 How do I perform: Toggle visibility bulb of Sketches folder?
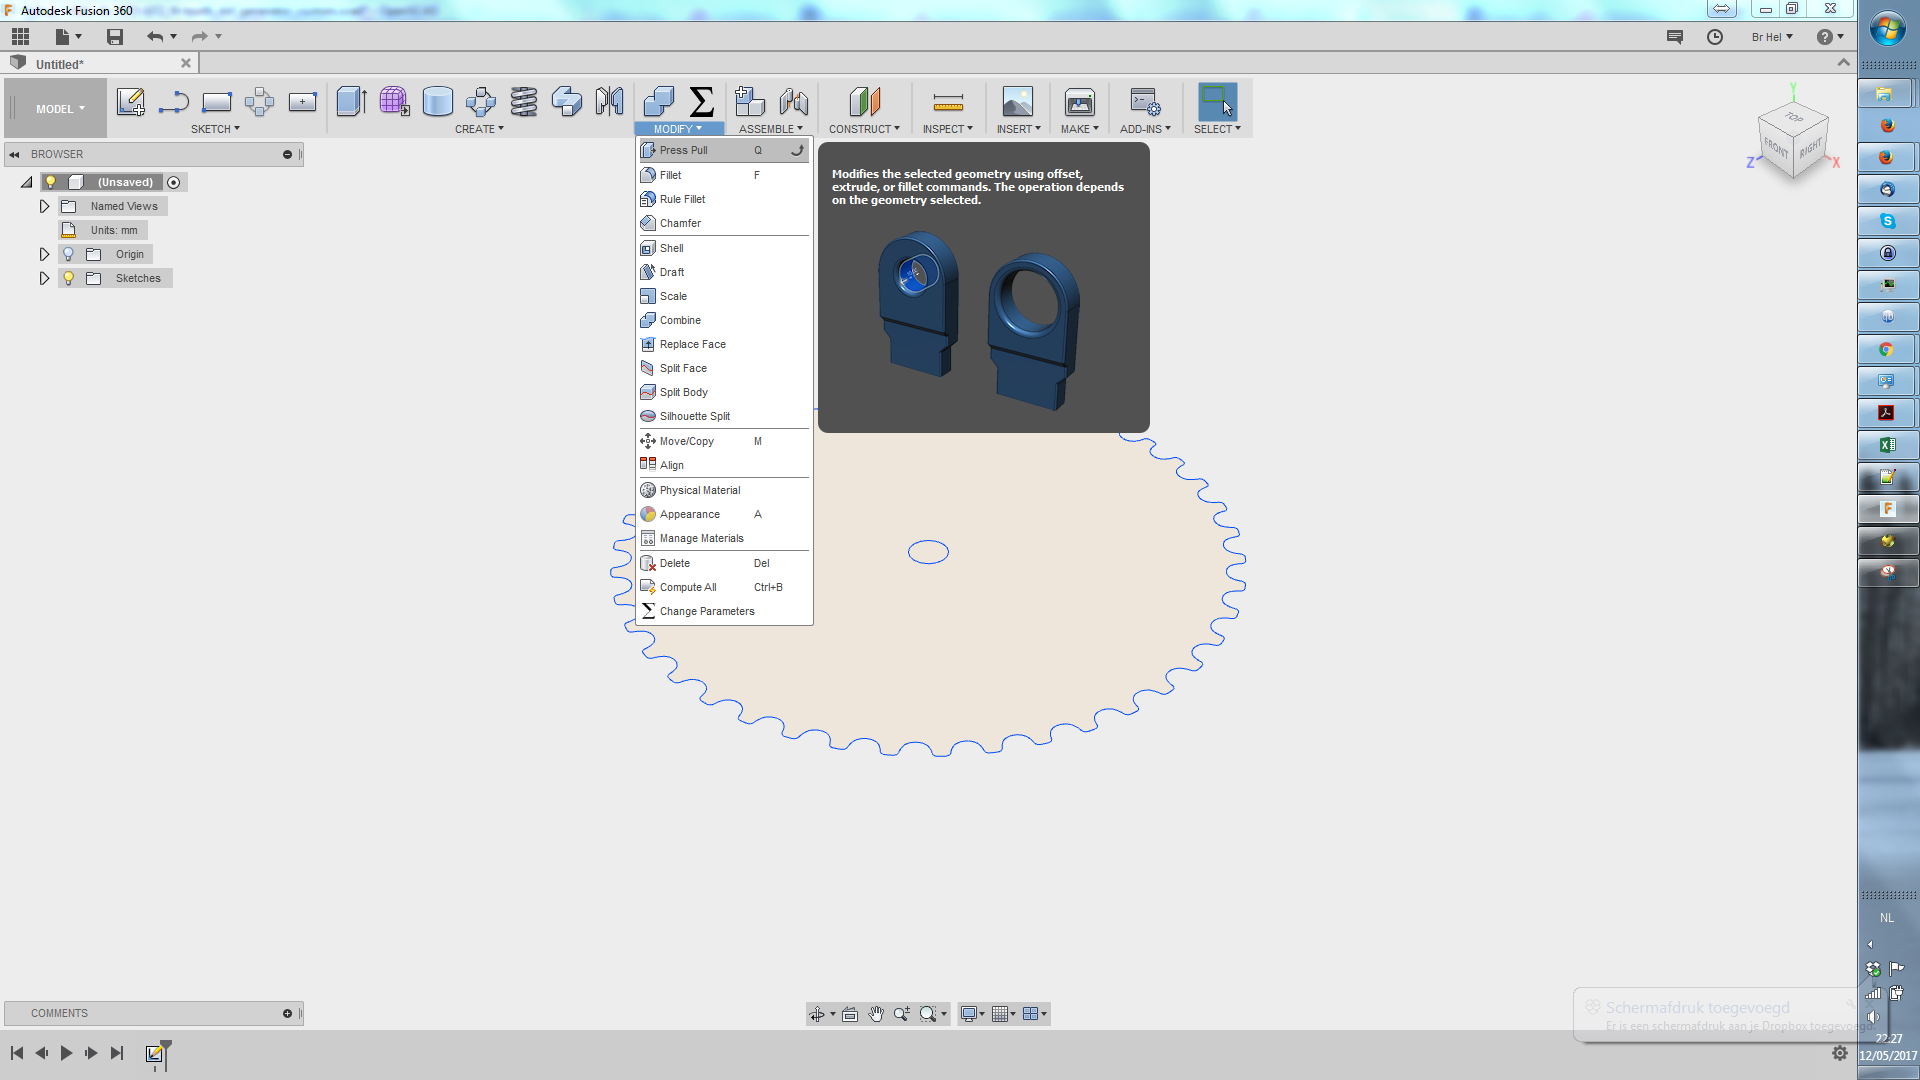coord(69,278)
